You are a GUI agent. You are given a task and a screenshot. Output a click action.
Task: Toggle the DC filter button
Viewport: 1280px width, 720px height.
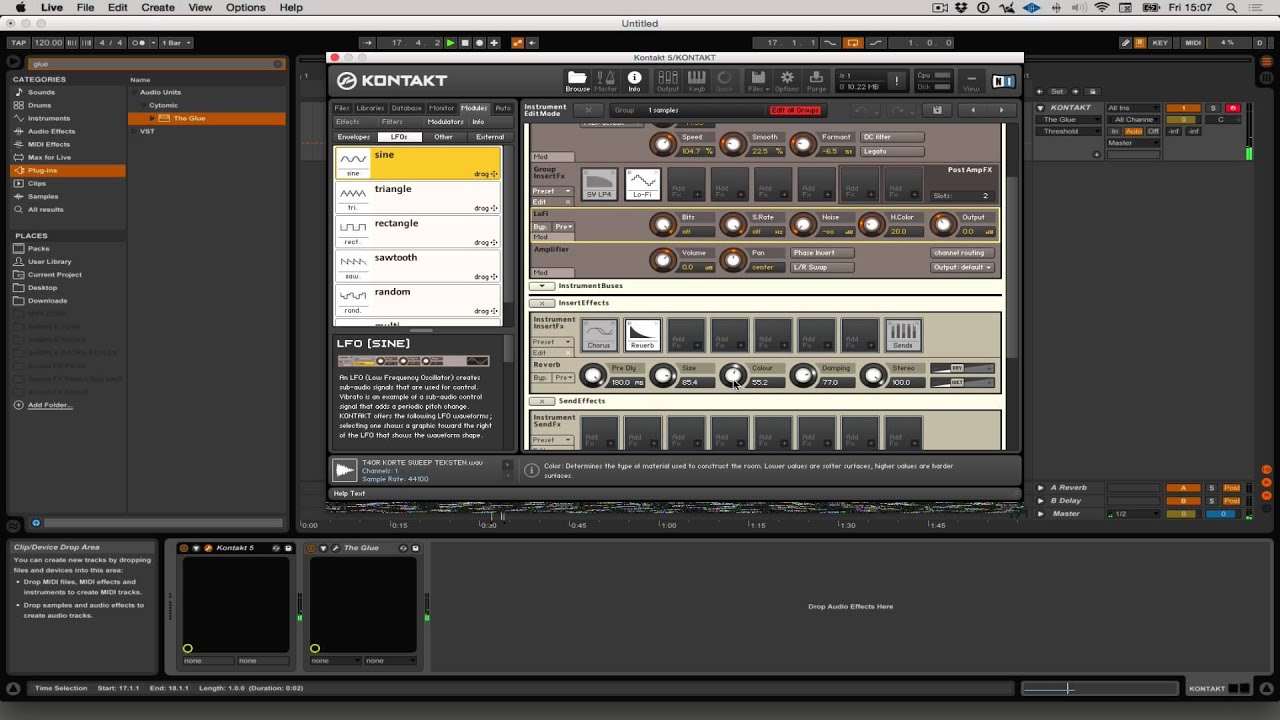click(x=892, y=137)
